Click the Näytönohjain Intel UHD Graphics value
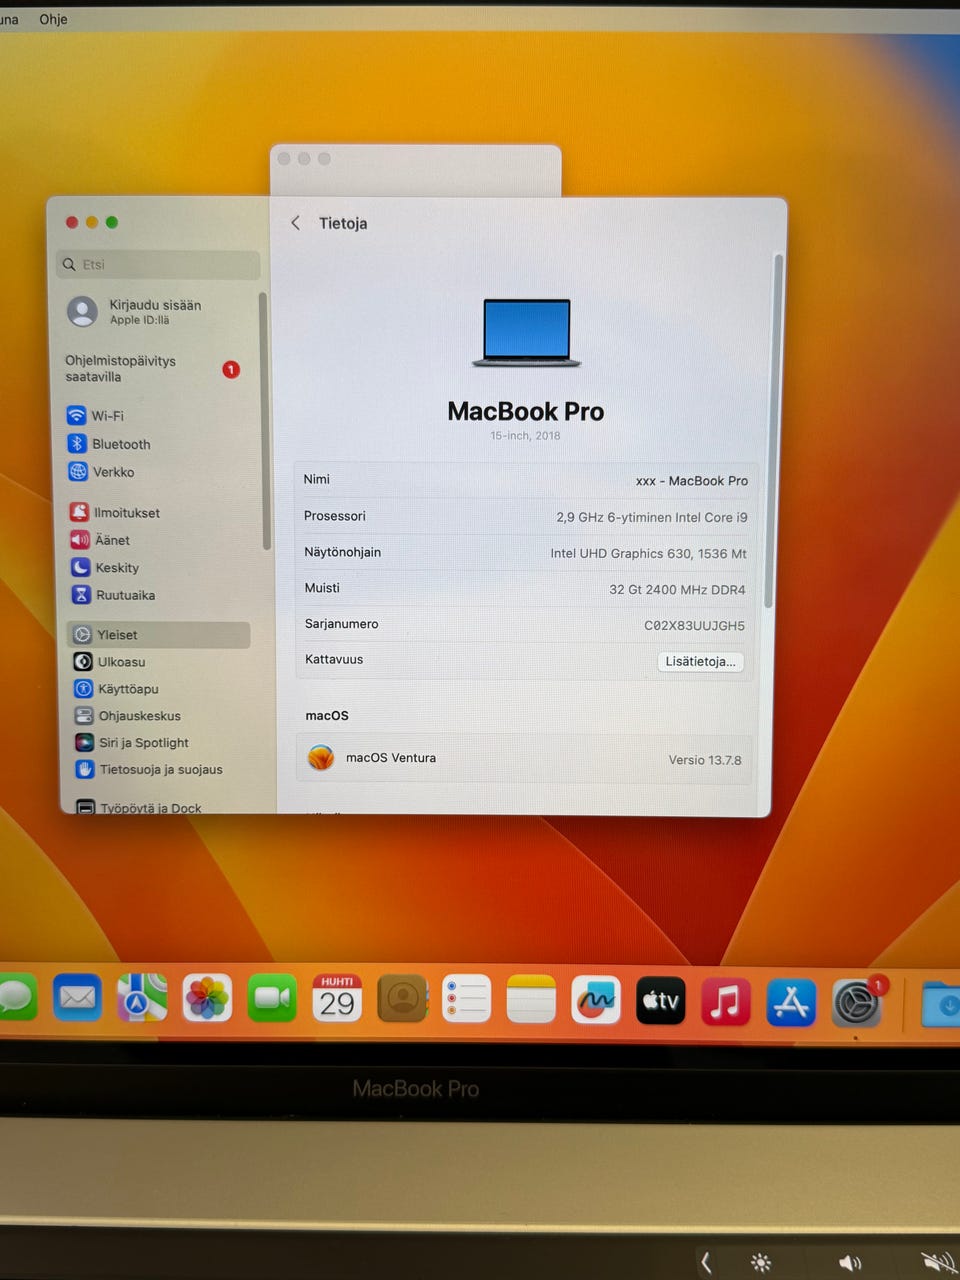 pyautogui.click(x=648, y=554)
